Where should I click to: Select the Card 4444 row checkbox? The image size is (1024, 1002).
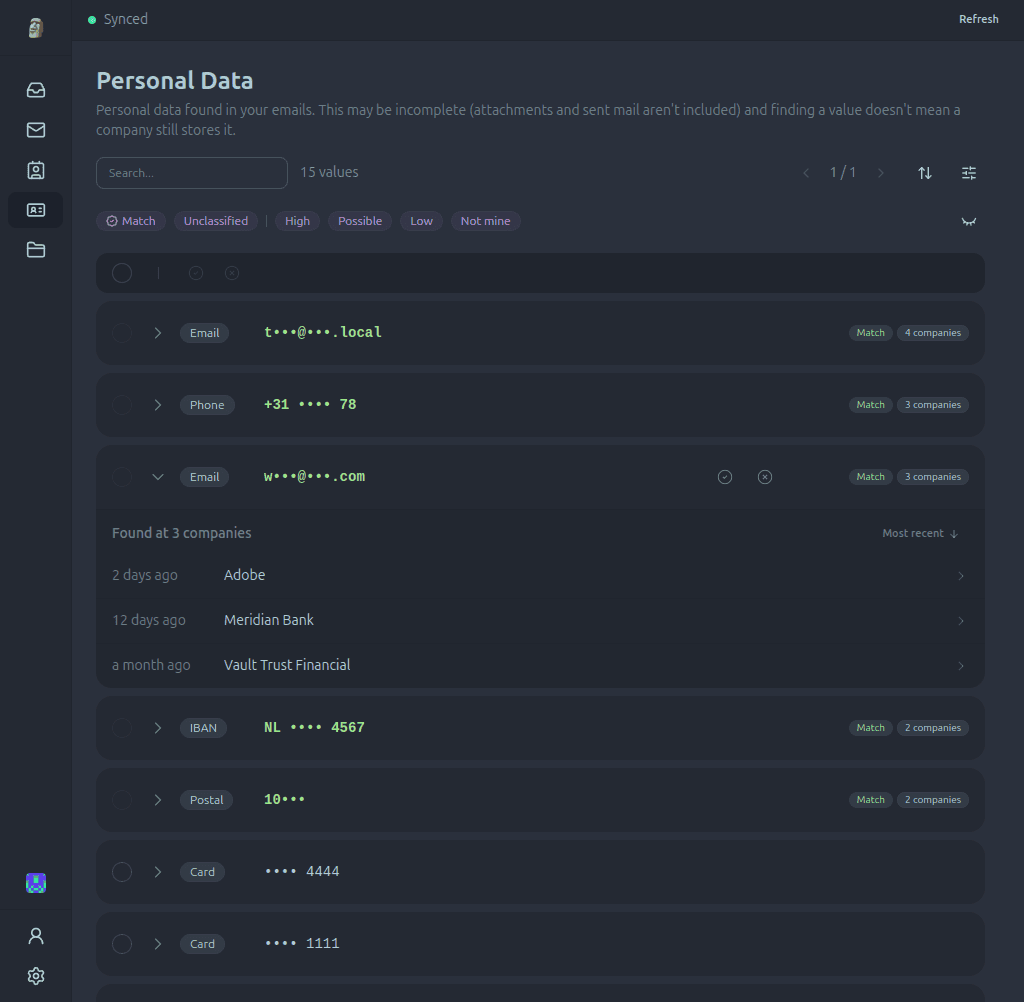click(x=122, y=872)
